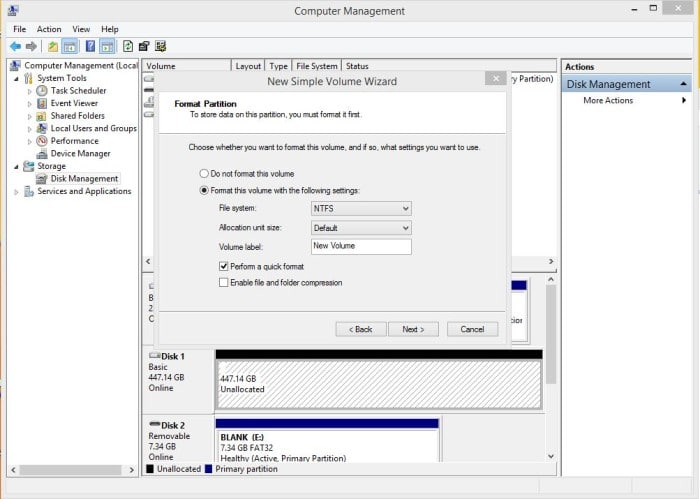Cancel the New Simple Volume Wizard
Screen dimensions: 700x499
point(472,329)
